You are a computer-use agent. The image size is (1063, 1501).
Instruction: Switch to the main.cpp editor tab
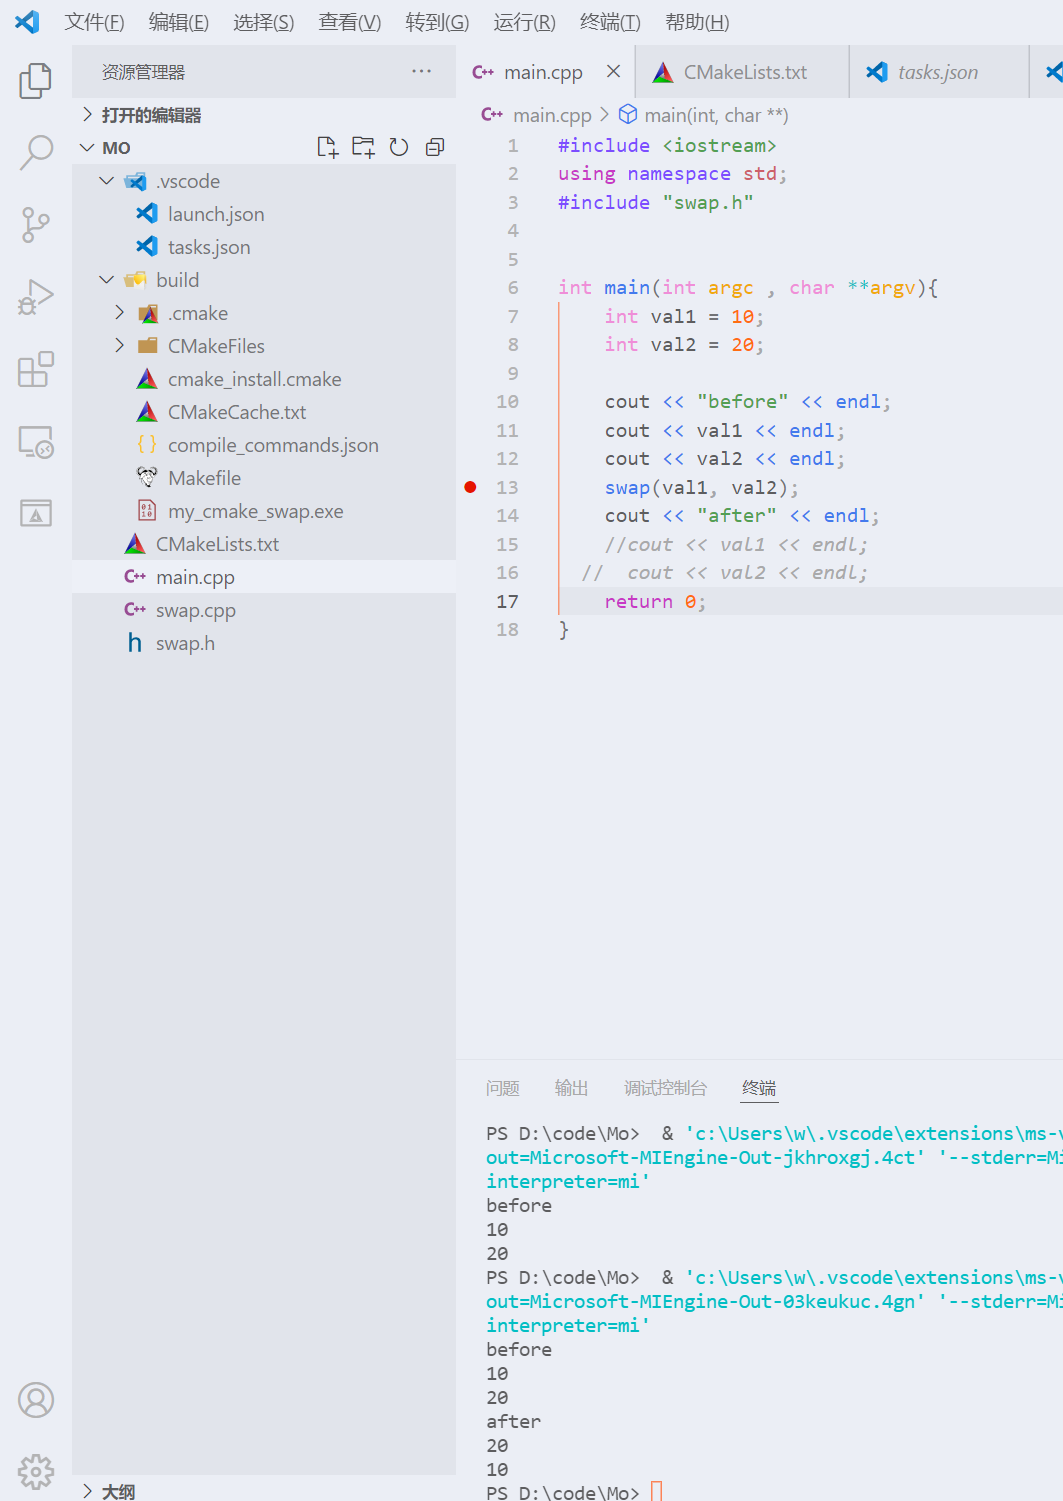(546, 72)
